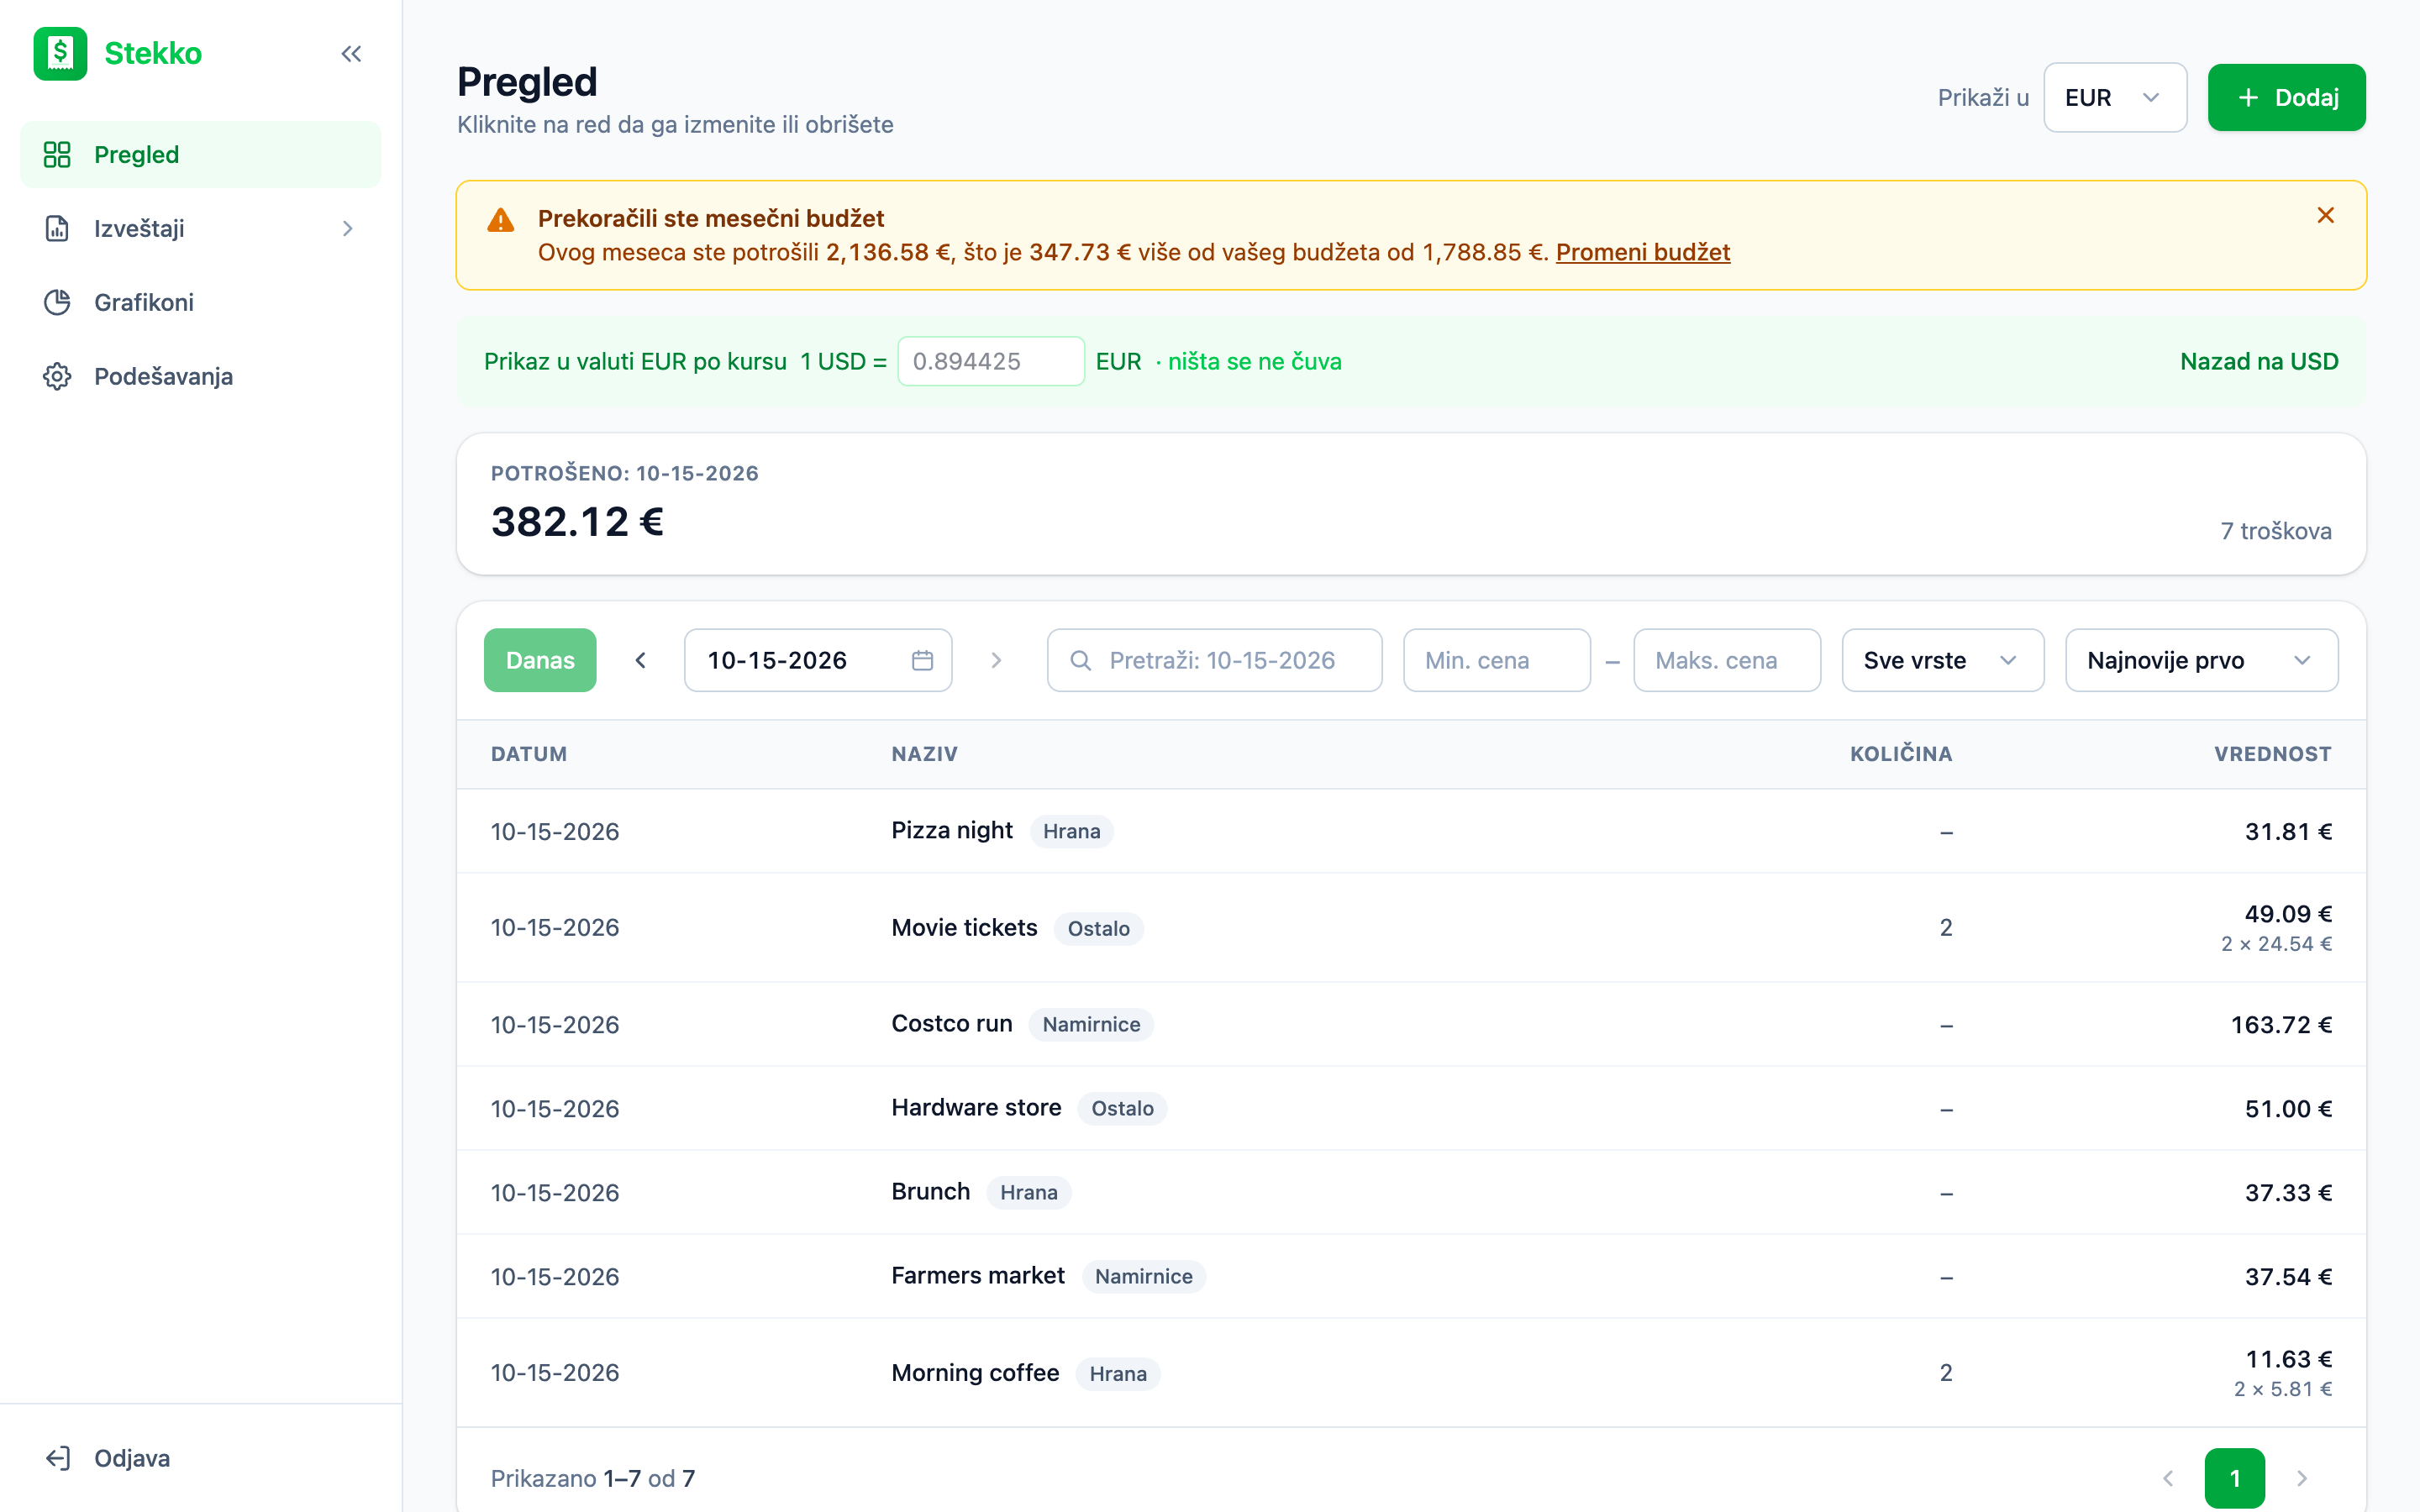Click the warning triangle icon in the banner
This screenshot has height=1512, width=2420.
point(500,220)
